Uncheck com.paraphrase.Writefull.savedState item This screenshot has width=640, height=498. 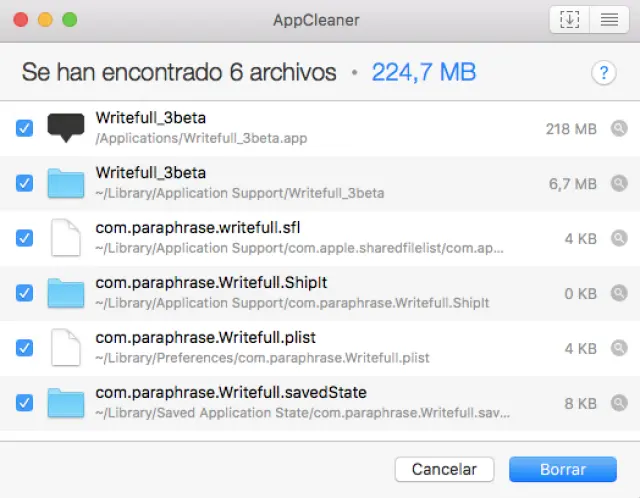click(25, 403)
